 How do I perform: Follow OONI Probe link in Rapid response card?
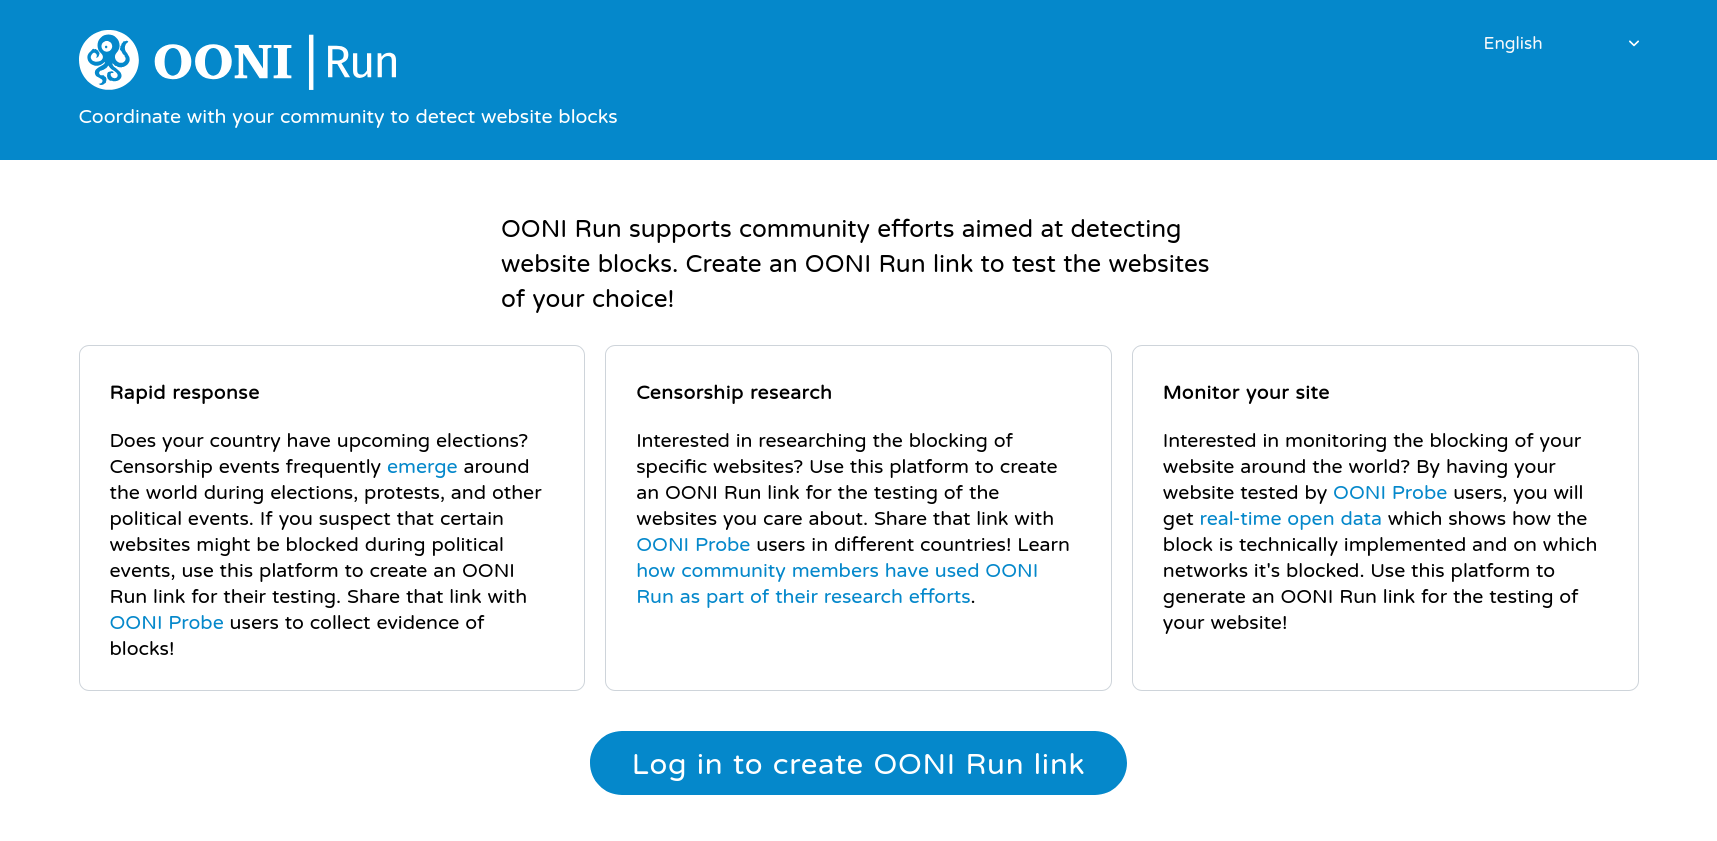(x=166, y=623)
